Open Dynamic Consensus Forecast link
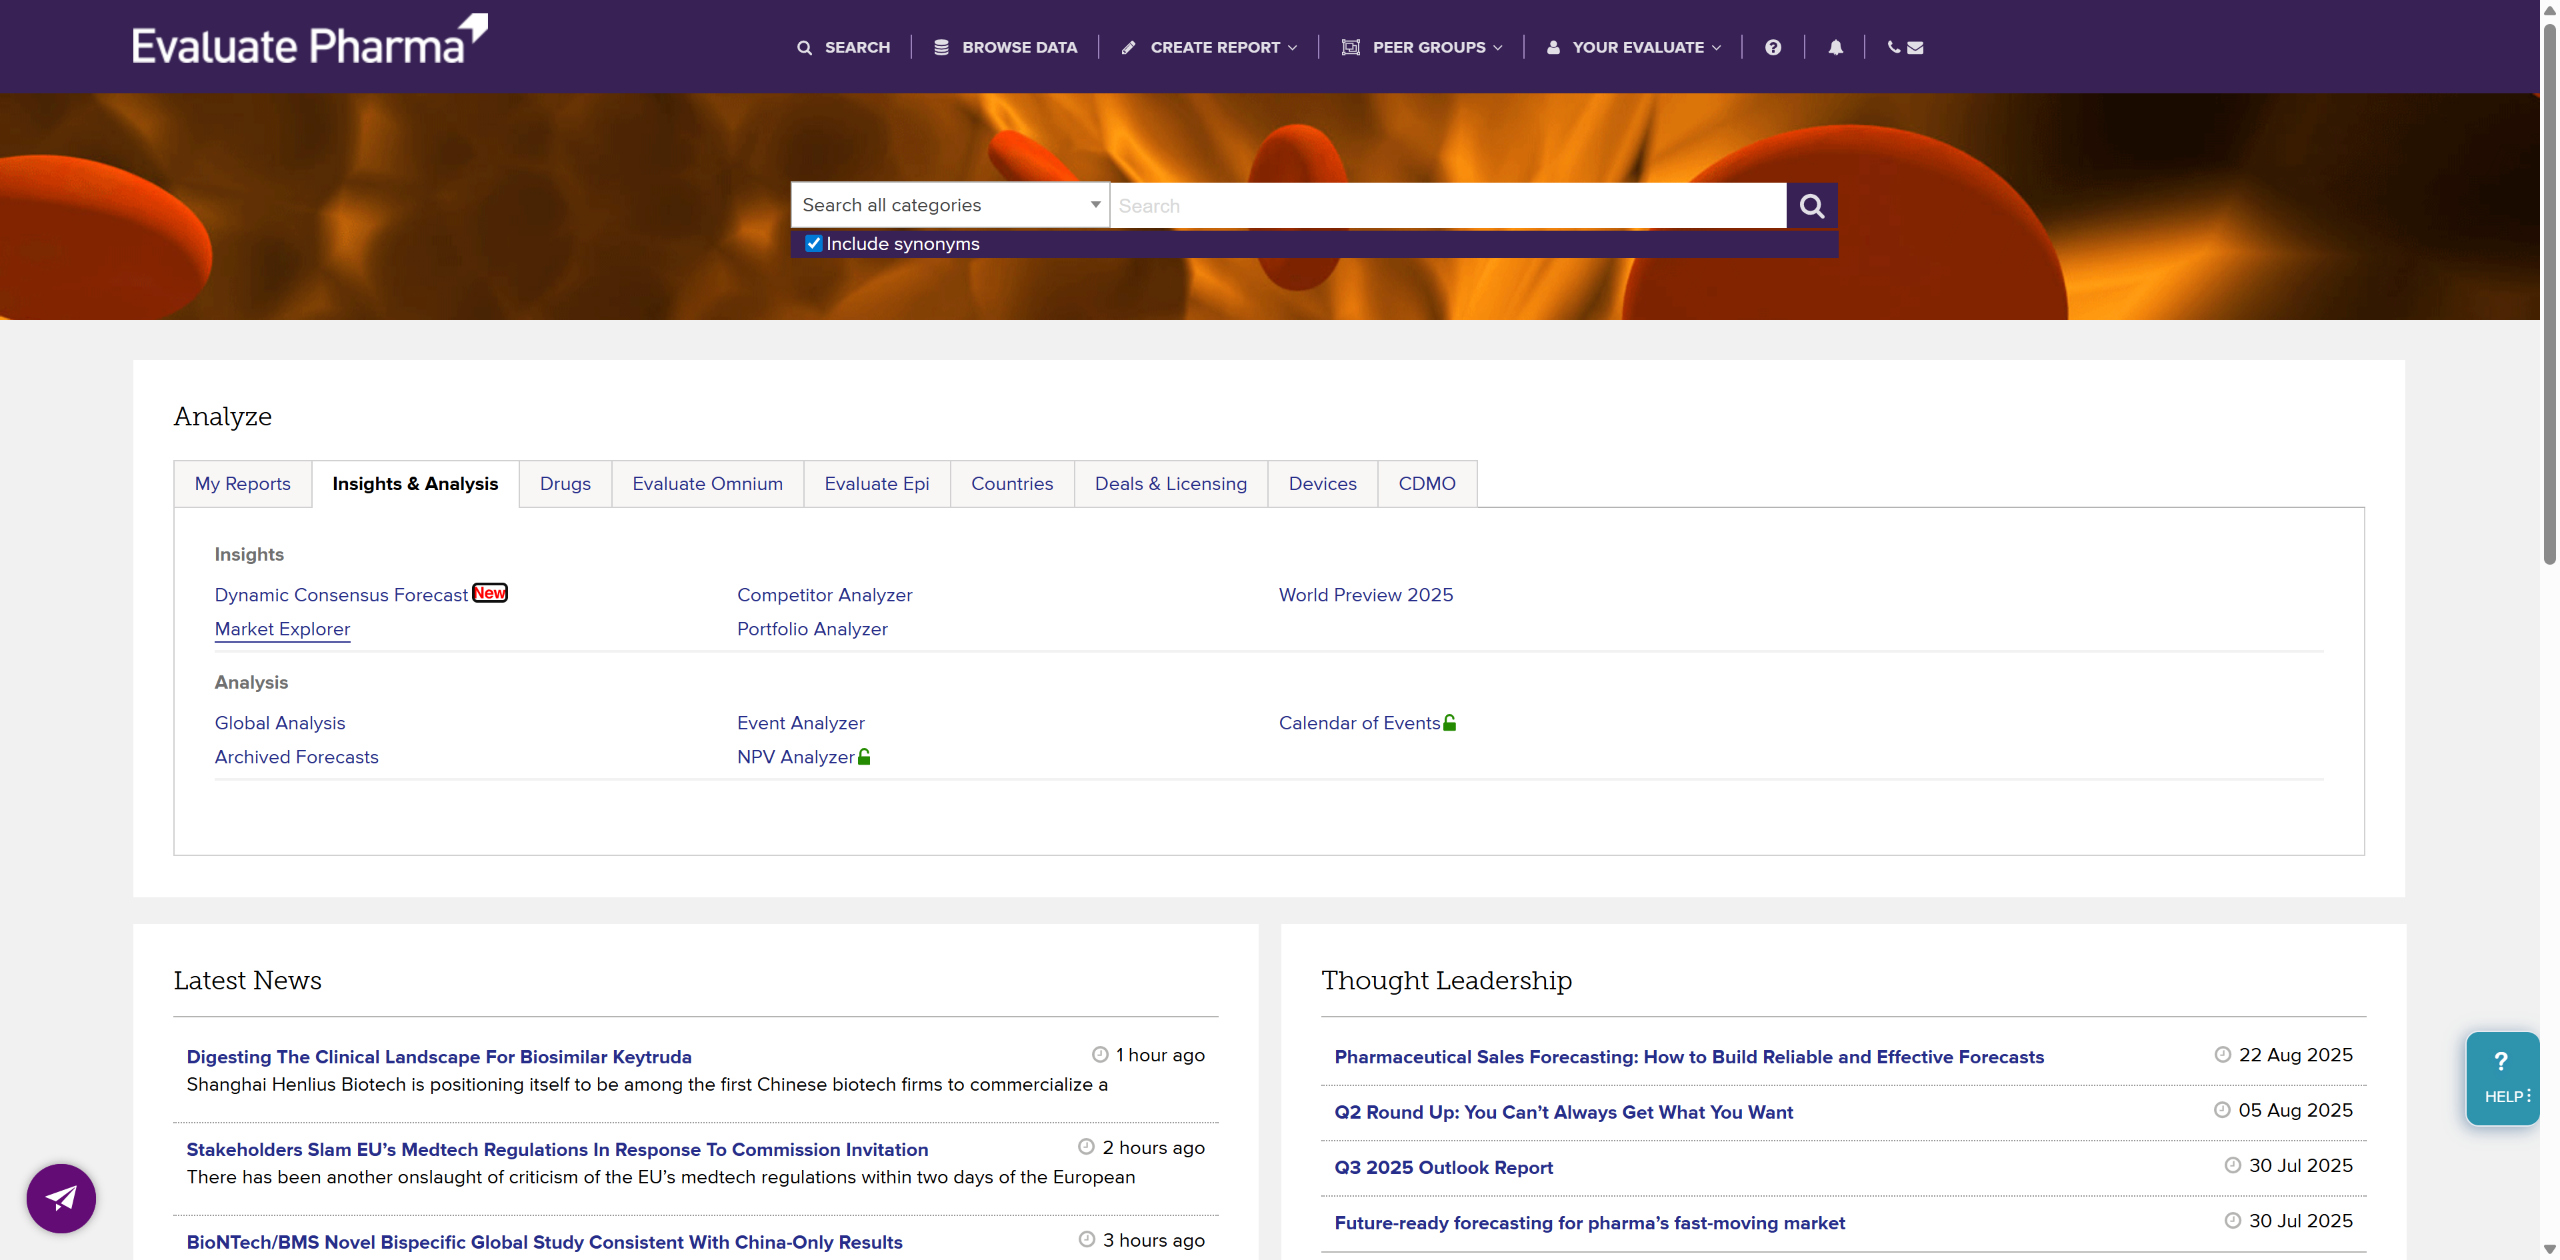 [x=341, y=595]
